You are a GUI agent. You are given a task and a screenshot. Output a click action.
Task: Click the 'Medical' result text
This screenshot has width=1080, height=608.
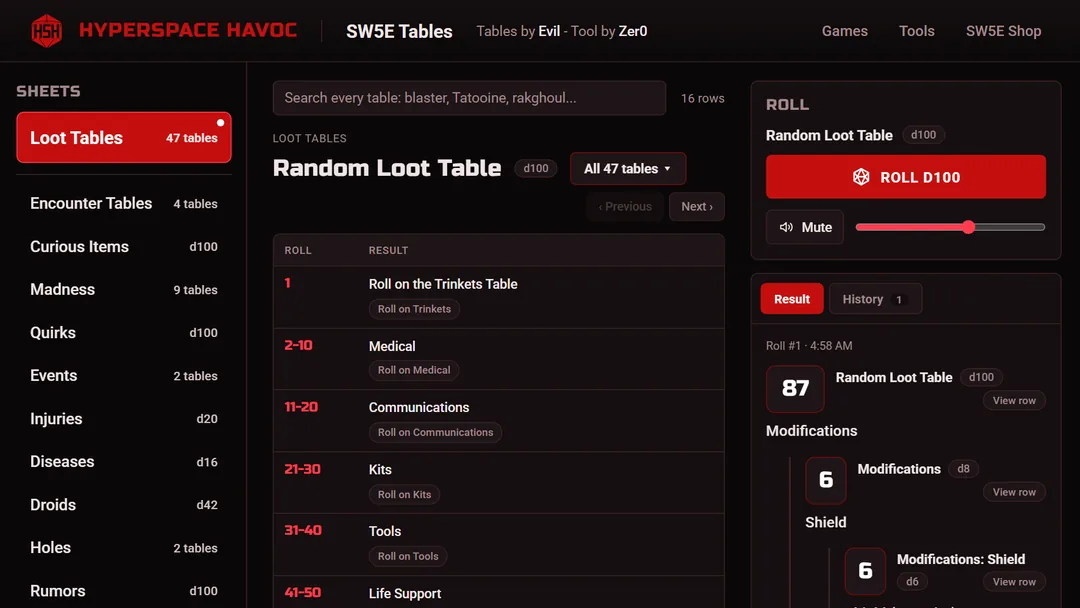coord(392,346)
